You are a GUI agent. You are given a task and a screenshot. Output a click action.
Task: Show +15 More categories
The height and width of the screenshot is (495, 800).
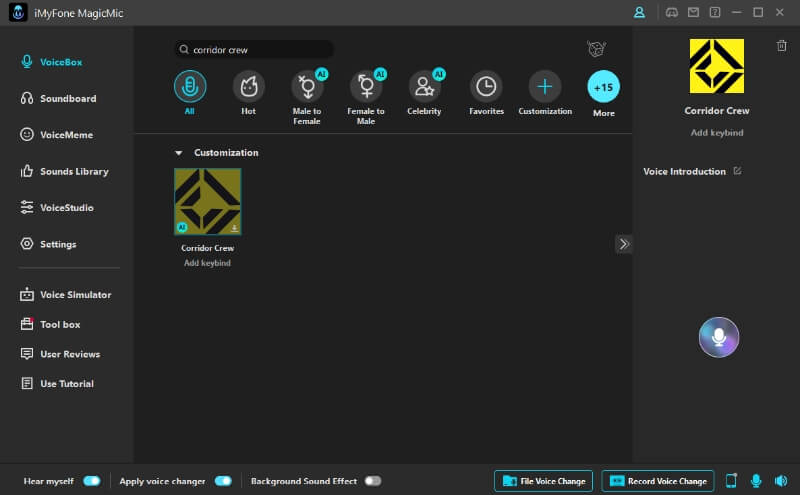point(604,87)
